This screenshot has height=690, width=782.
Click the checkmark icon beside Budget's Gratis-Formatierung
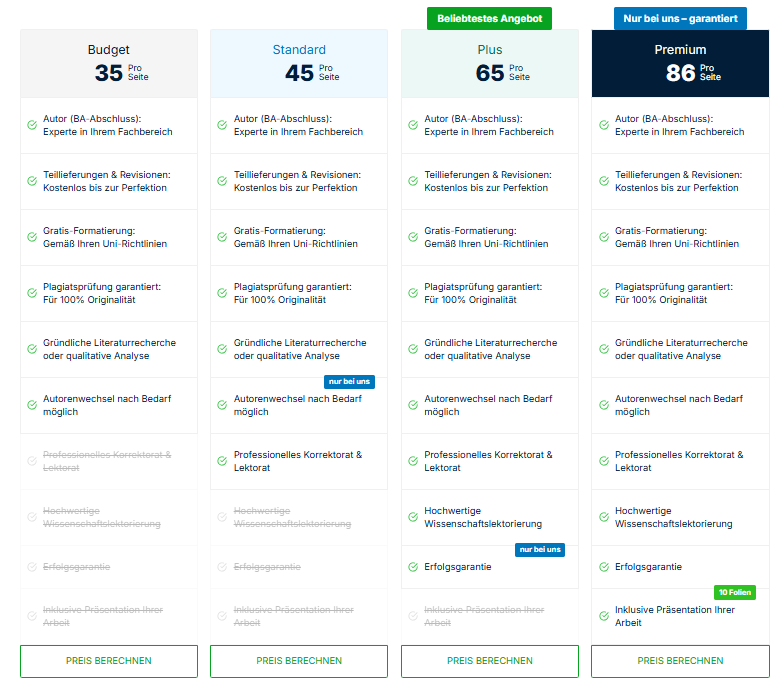click(x=32, y=237)
